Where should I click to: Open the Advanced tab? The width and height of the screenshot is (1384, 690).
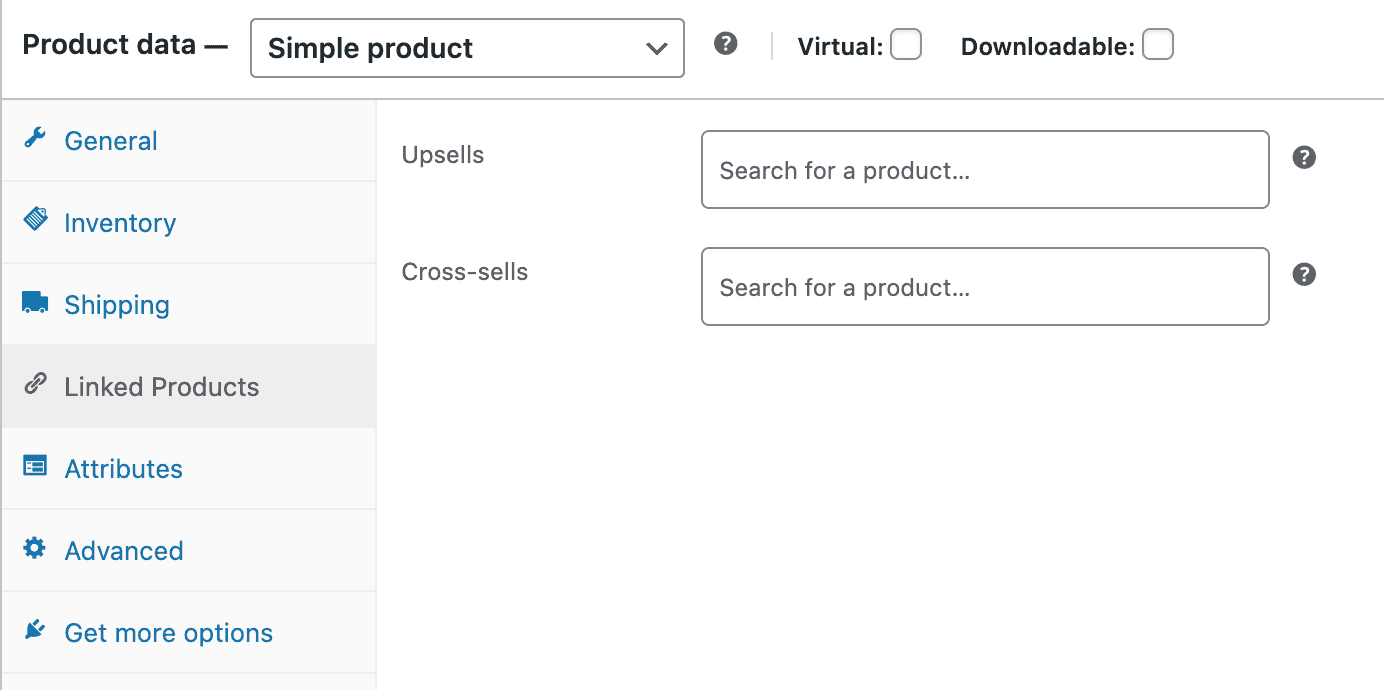[x=124, y=550]
